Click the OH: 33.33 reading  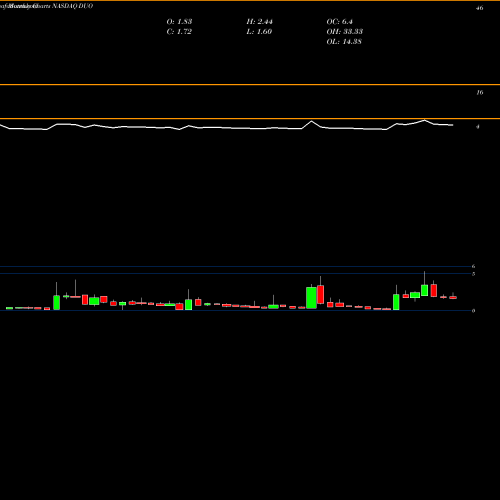tap(345, 32)
